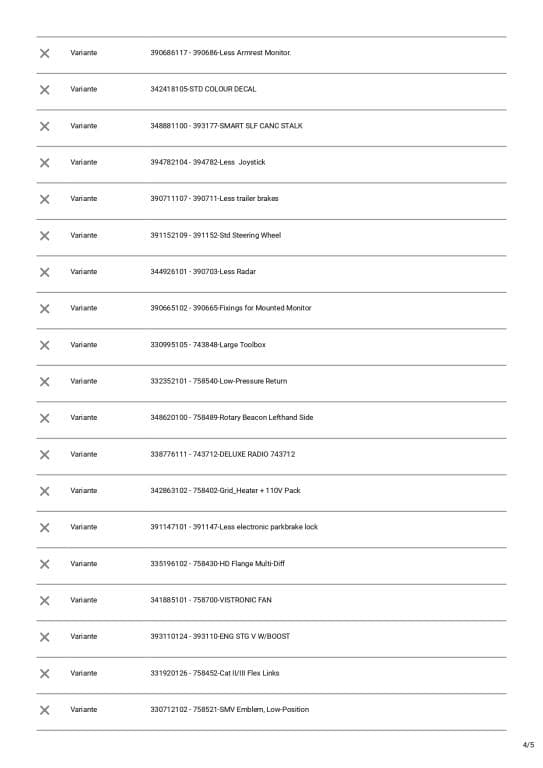Viewport: 543px width, 768px height.
Task: Select ENG STG V W/BOOST entry
Action: 220,636
